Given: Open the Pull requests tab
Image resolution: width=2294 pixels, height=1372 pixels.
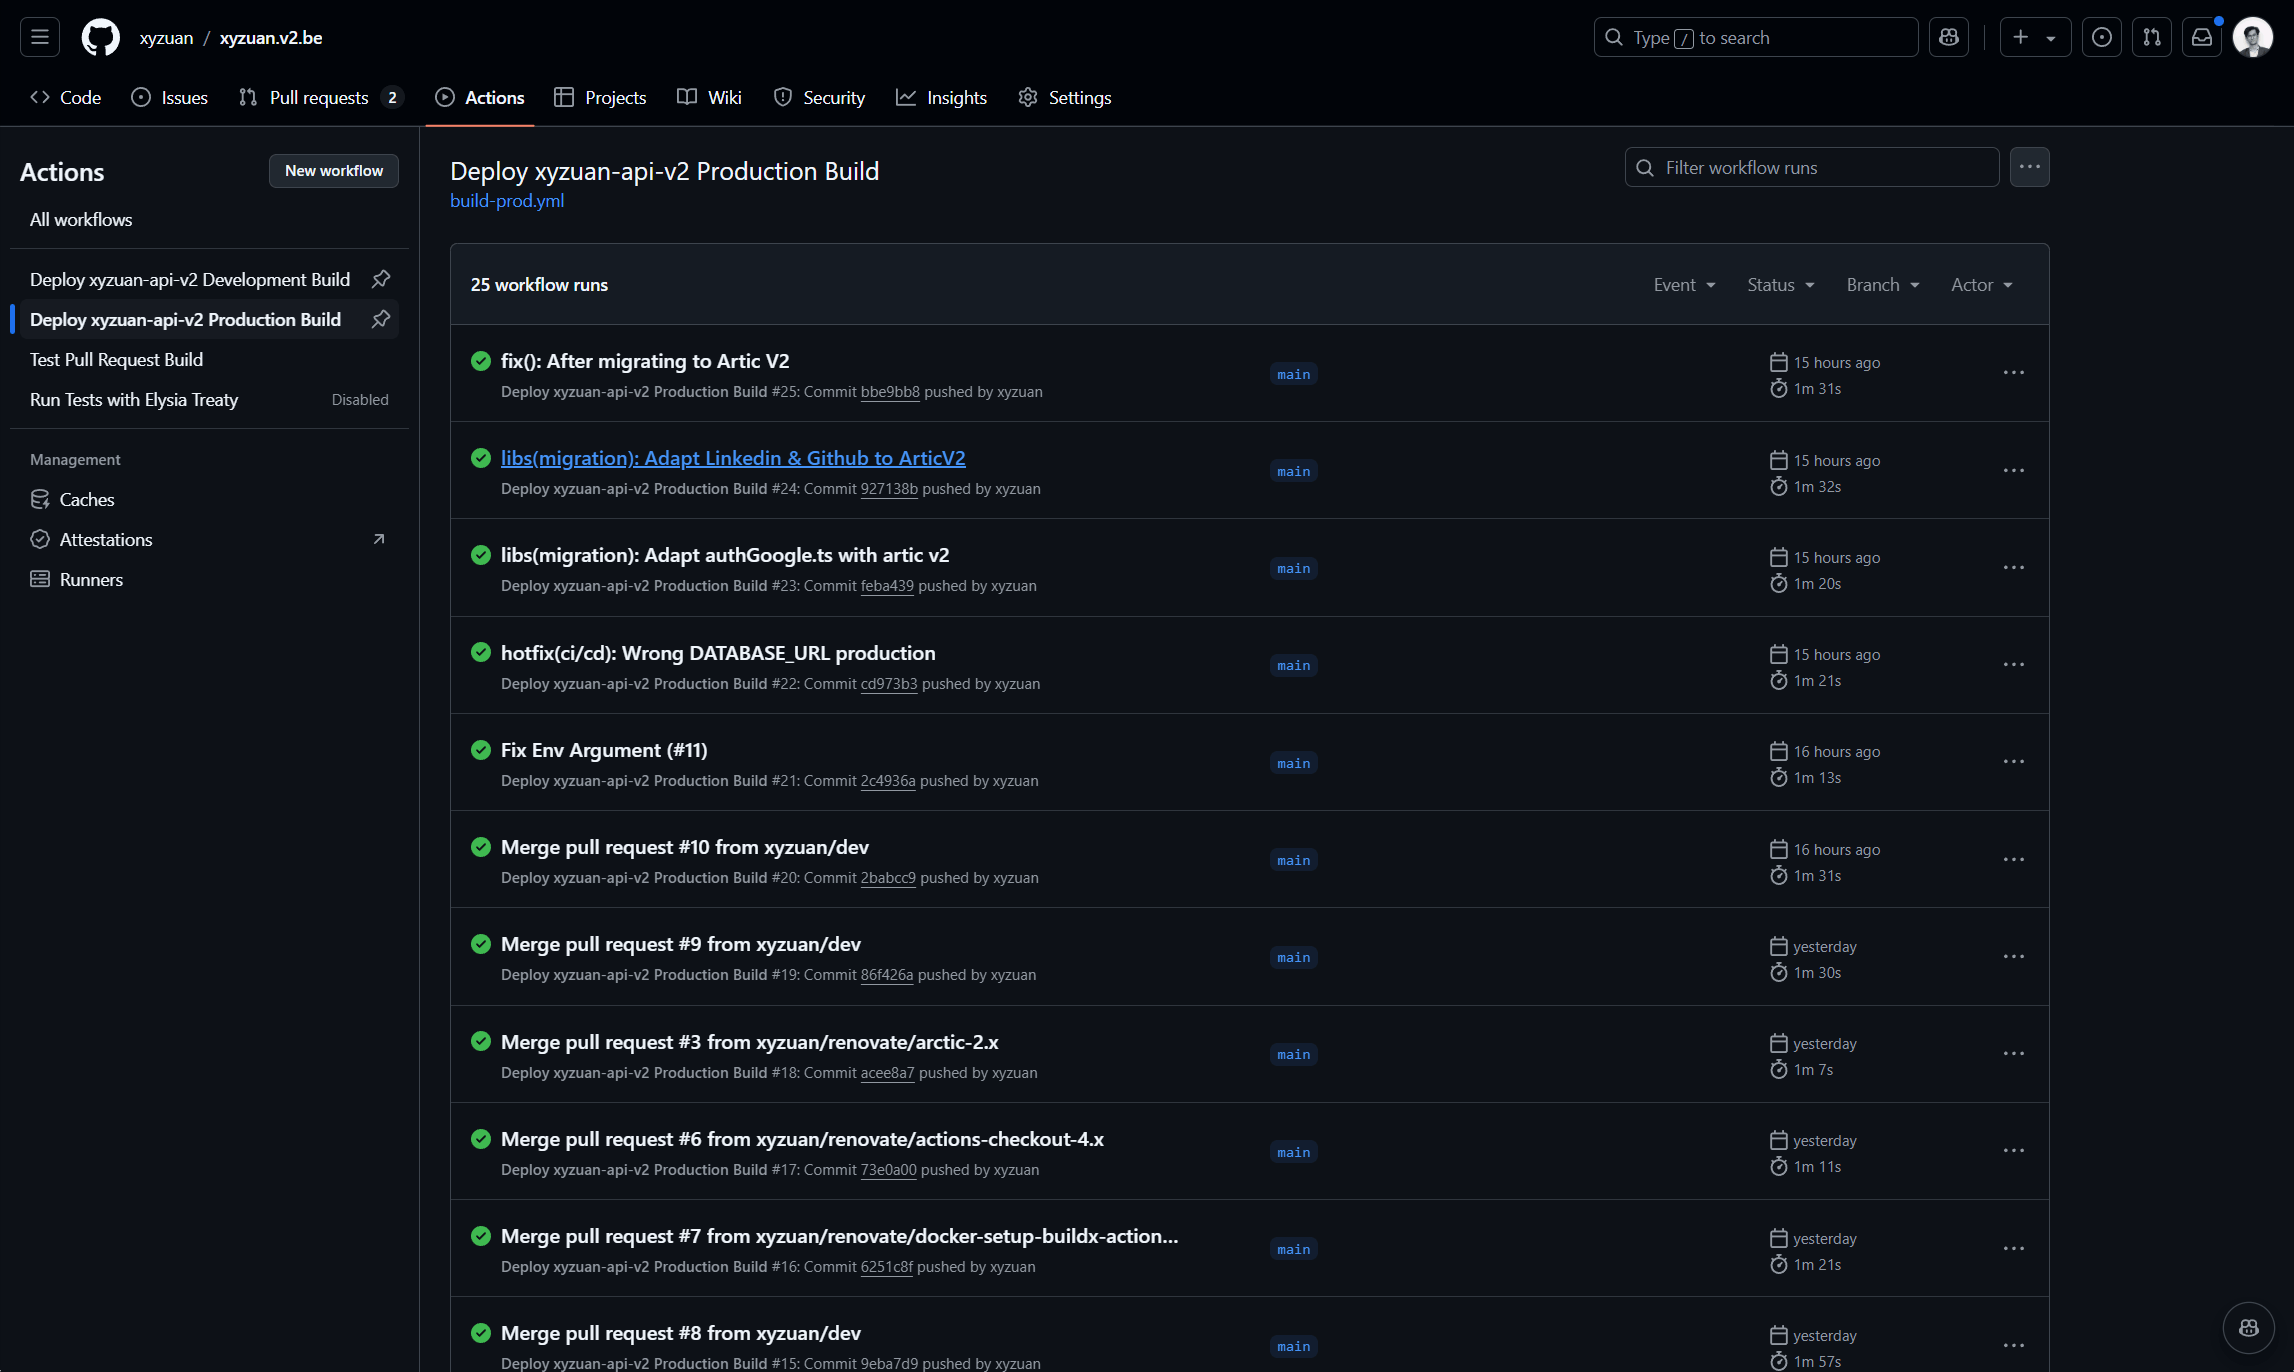Looking at the screenshot, I should click(x=320, y=98).
